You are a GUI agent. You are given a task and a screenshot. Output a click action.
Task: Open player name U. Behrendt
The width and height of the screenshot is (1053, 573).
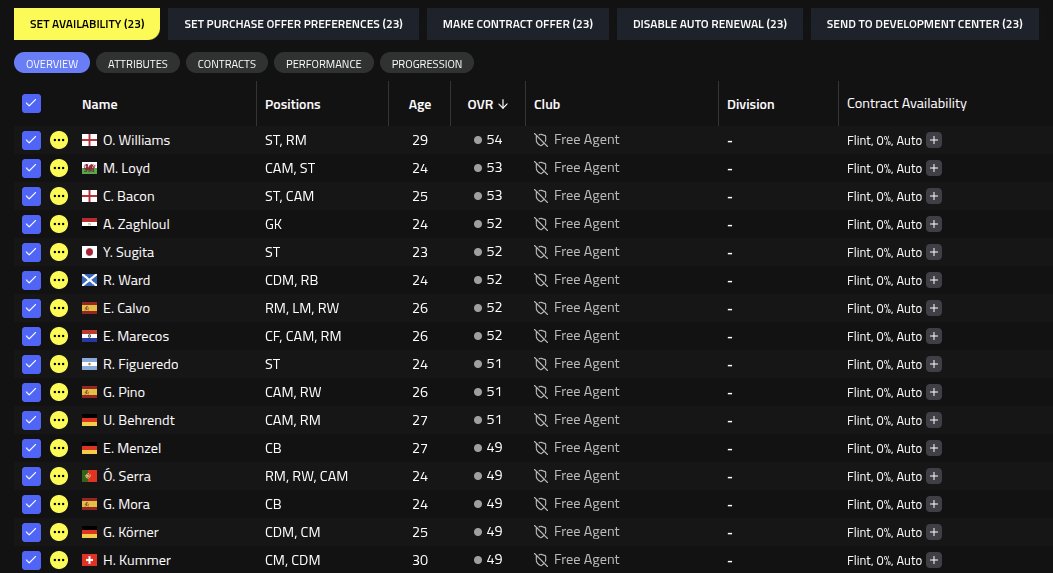[138, 420]
